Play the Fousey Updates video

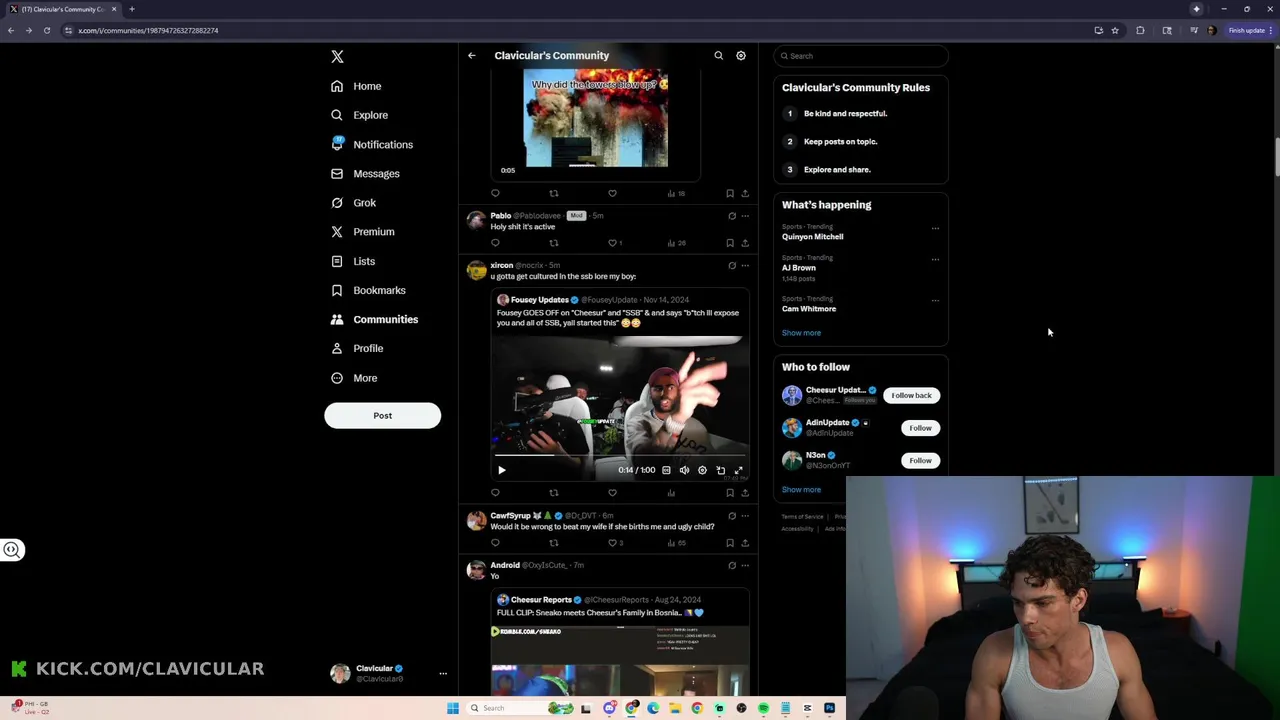[502, 470]
